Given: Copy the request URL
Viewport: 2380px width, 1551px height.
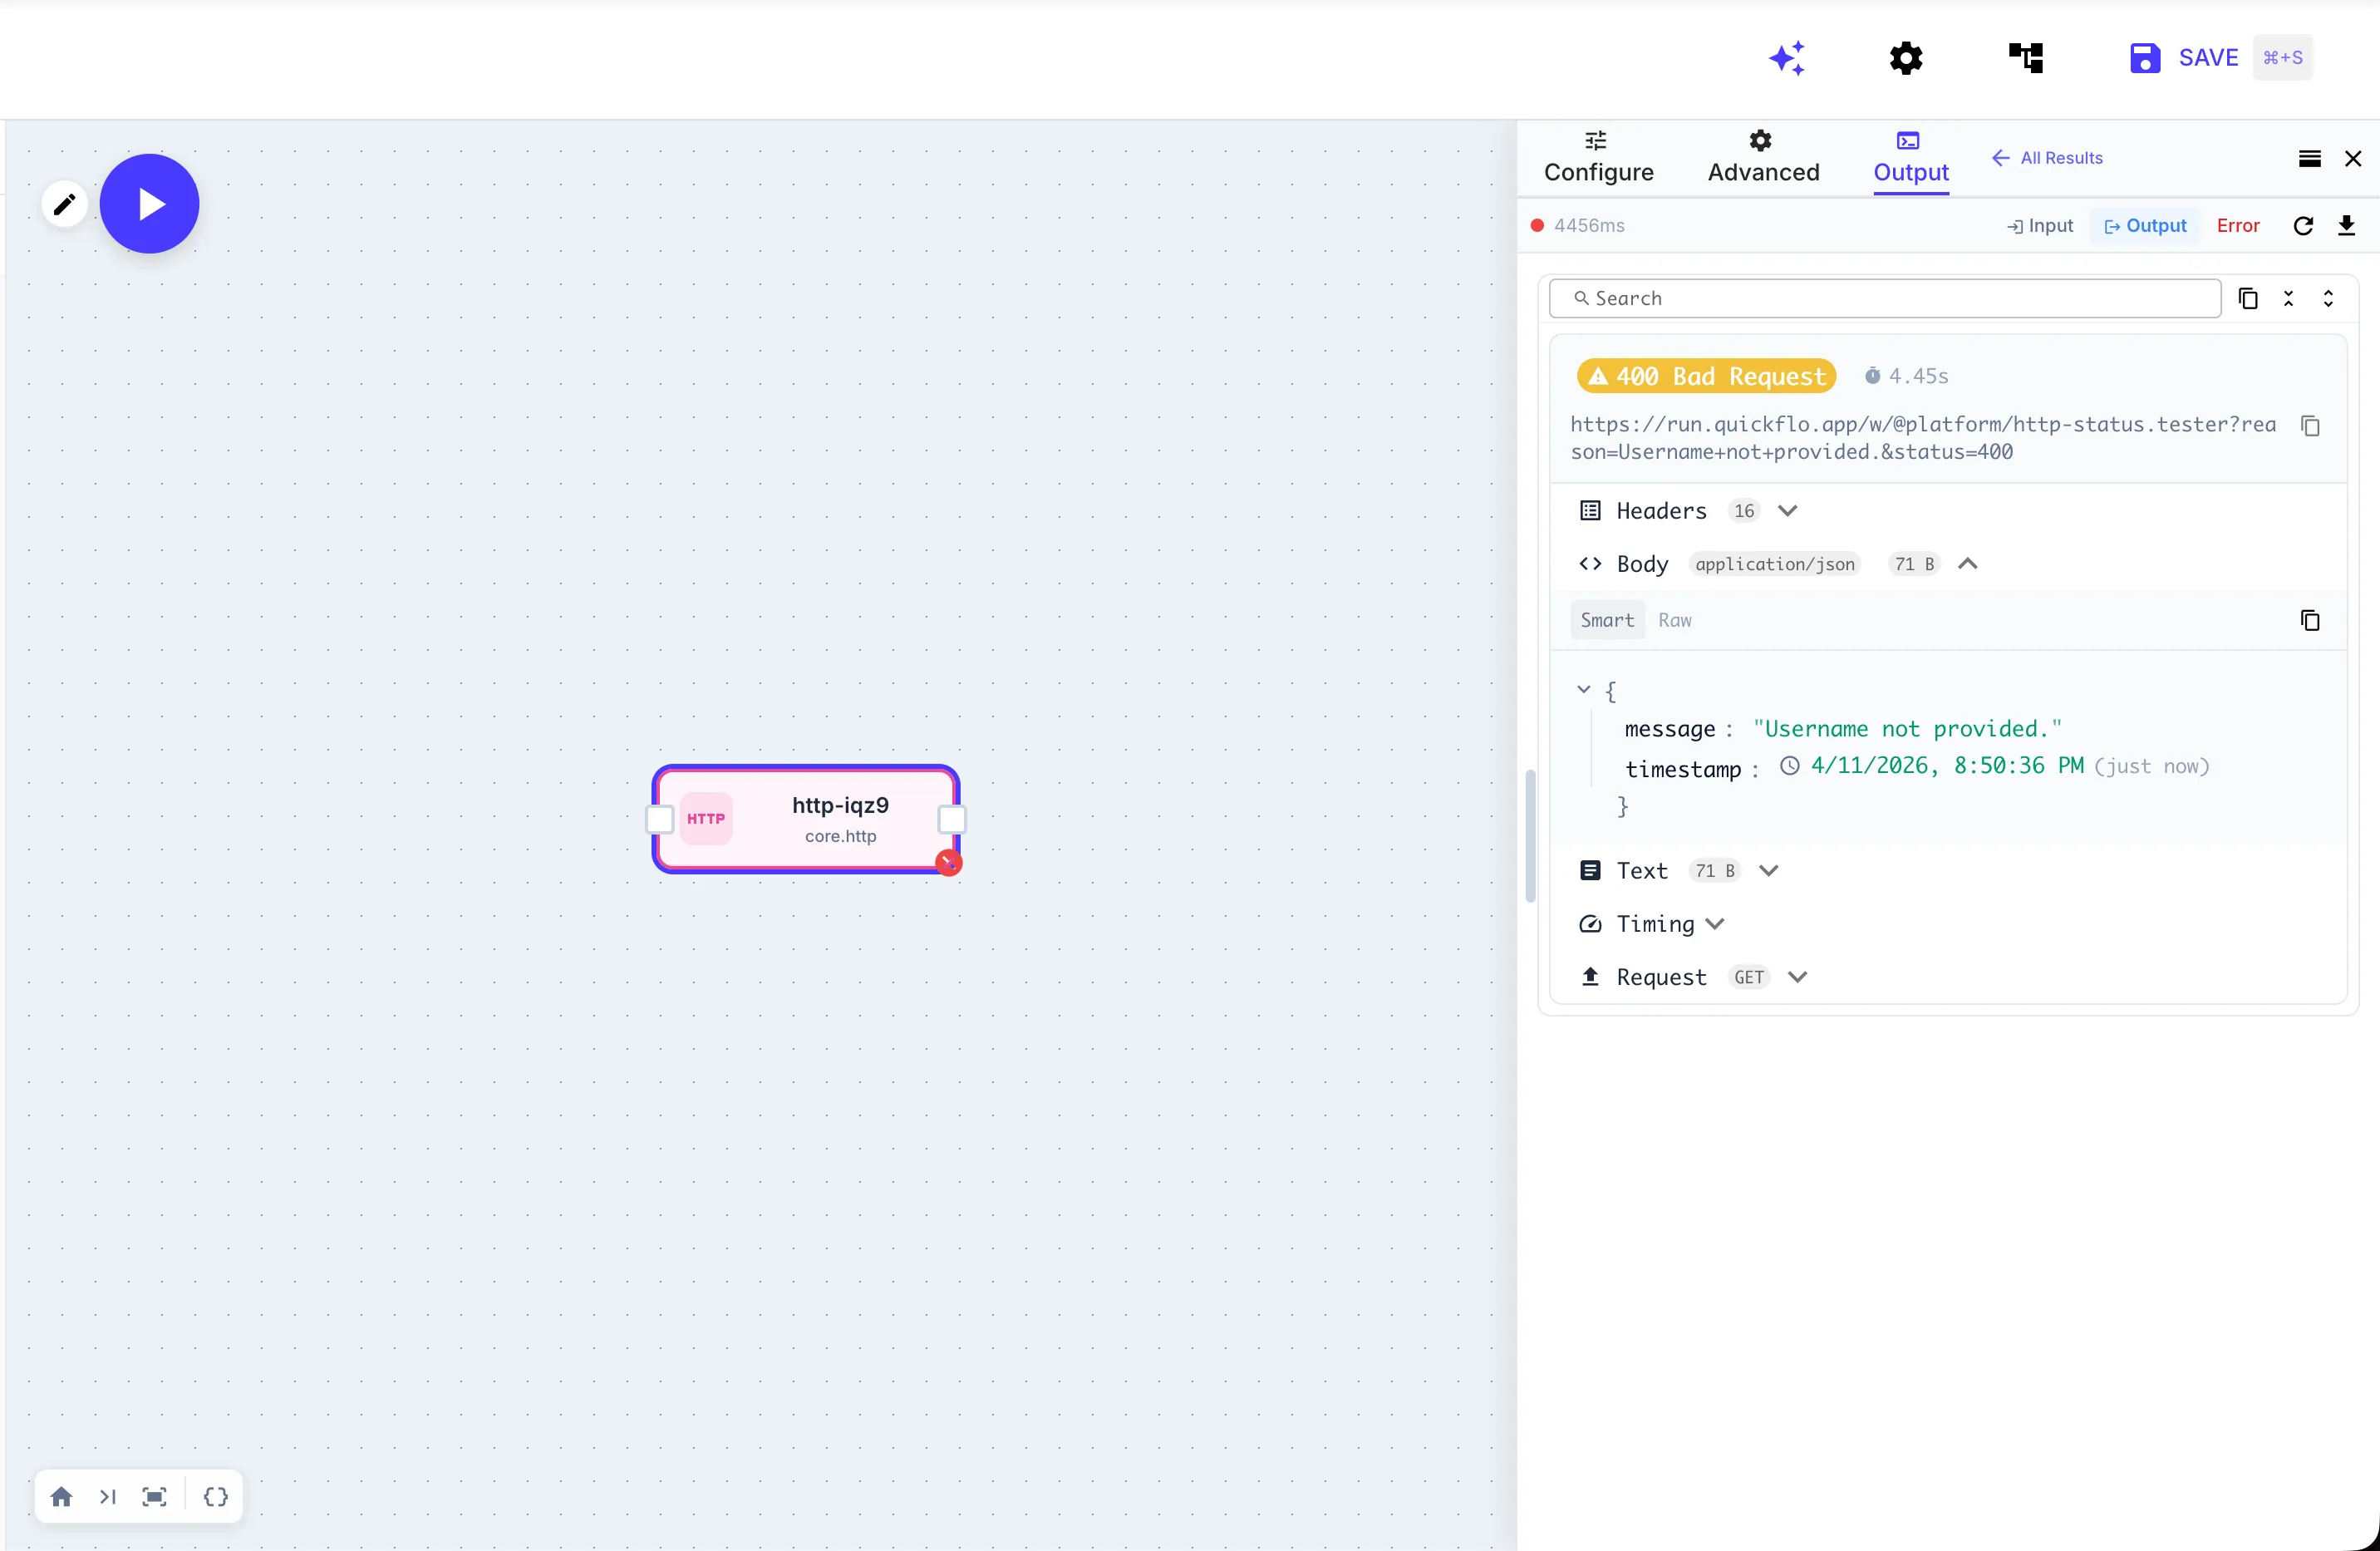Looking at the screenshot, I should [x=2310, y=426].
